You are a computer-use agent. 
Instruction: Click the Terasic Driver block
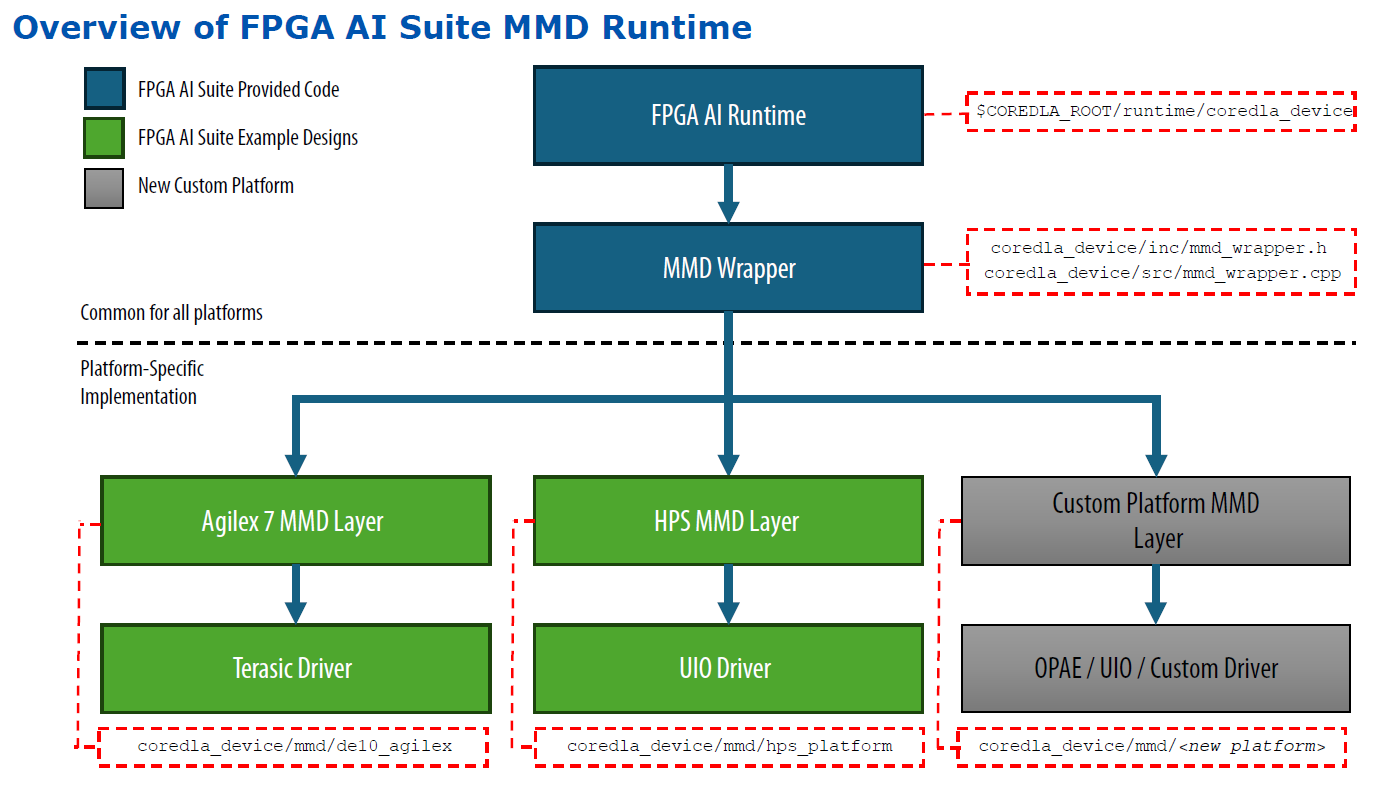coord(295,668)
